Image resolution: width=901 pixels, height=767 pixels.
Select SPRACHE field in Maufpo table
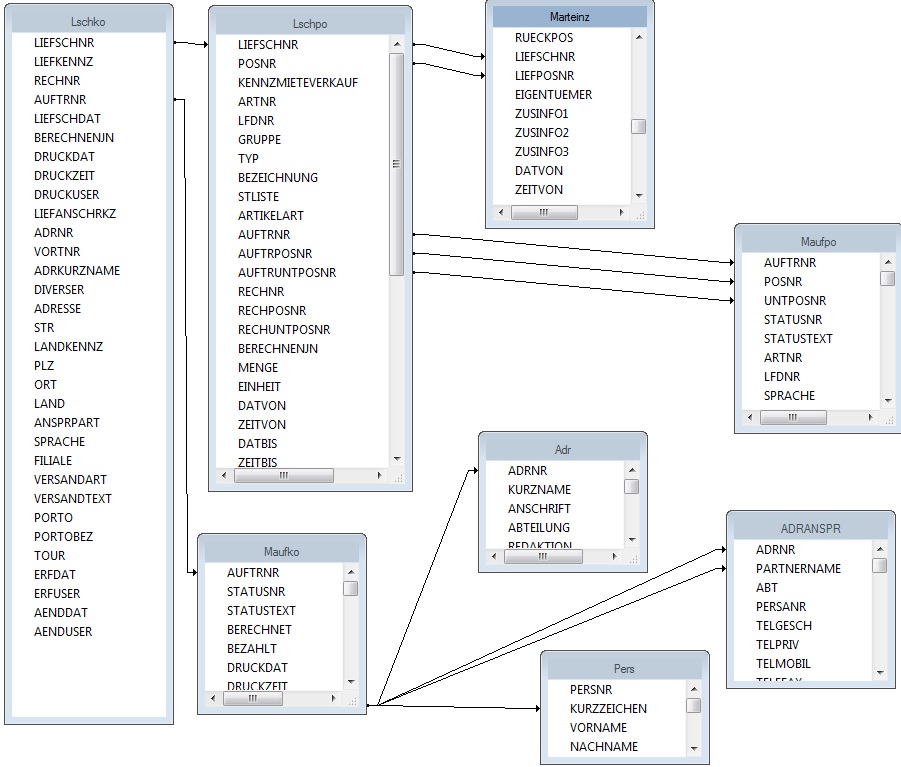tap(789, 395)
